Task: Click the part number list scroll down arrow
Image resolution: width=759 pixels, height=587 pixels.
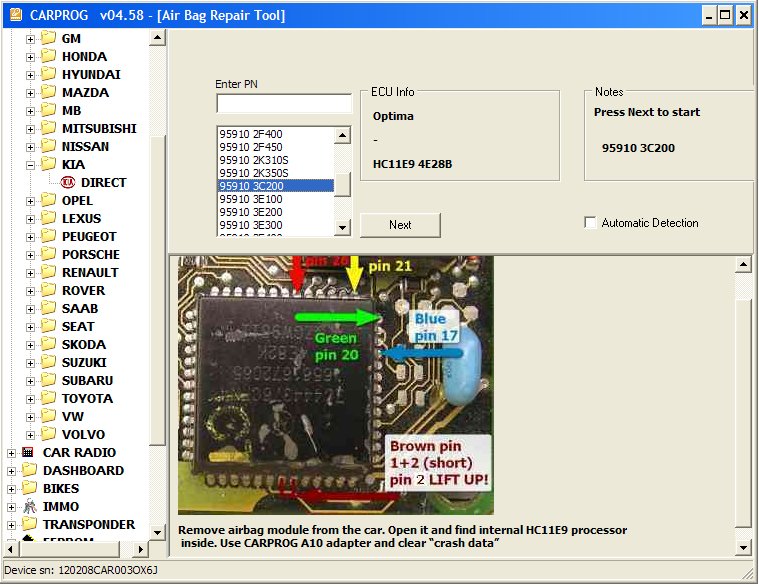Action: 343,227
